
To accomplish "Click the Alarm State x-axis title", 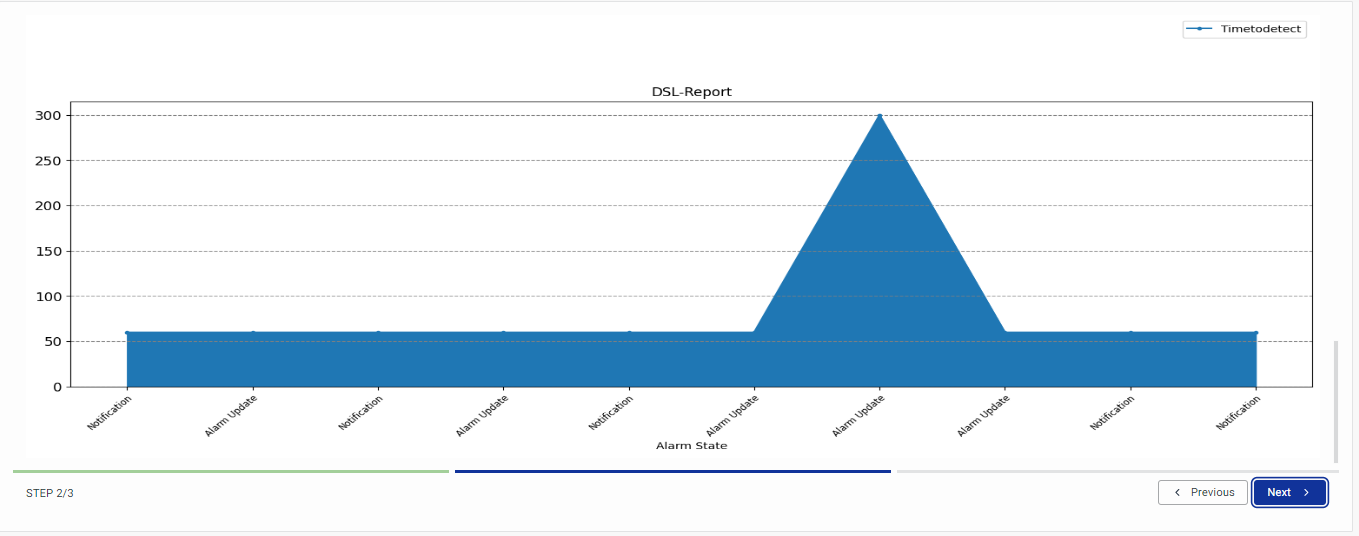I will tap(691, 445).
